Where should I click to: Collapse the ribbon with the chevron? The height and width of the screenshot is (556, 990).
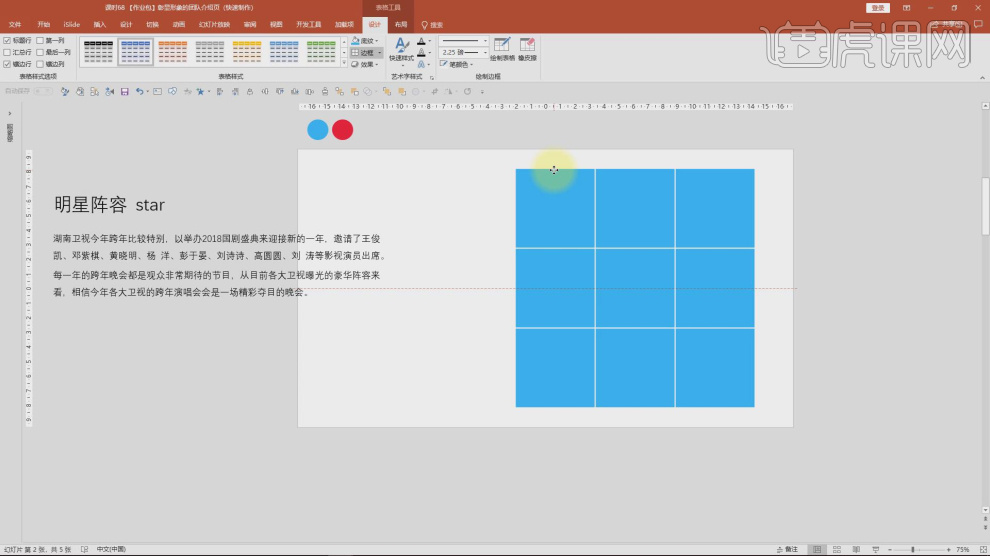click(x=982, y=78)
